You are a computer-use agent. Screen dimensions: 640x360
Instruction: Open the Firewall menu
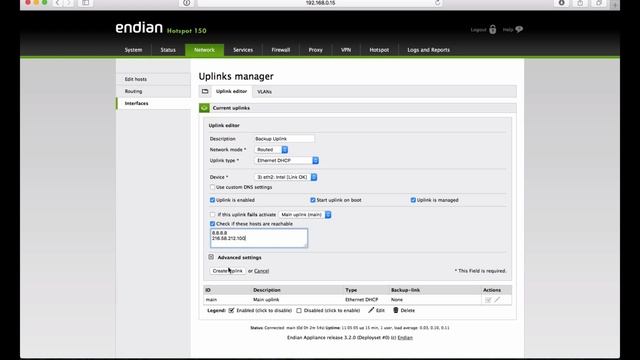(x=281, y=50)
